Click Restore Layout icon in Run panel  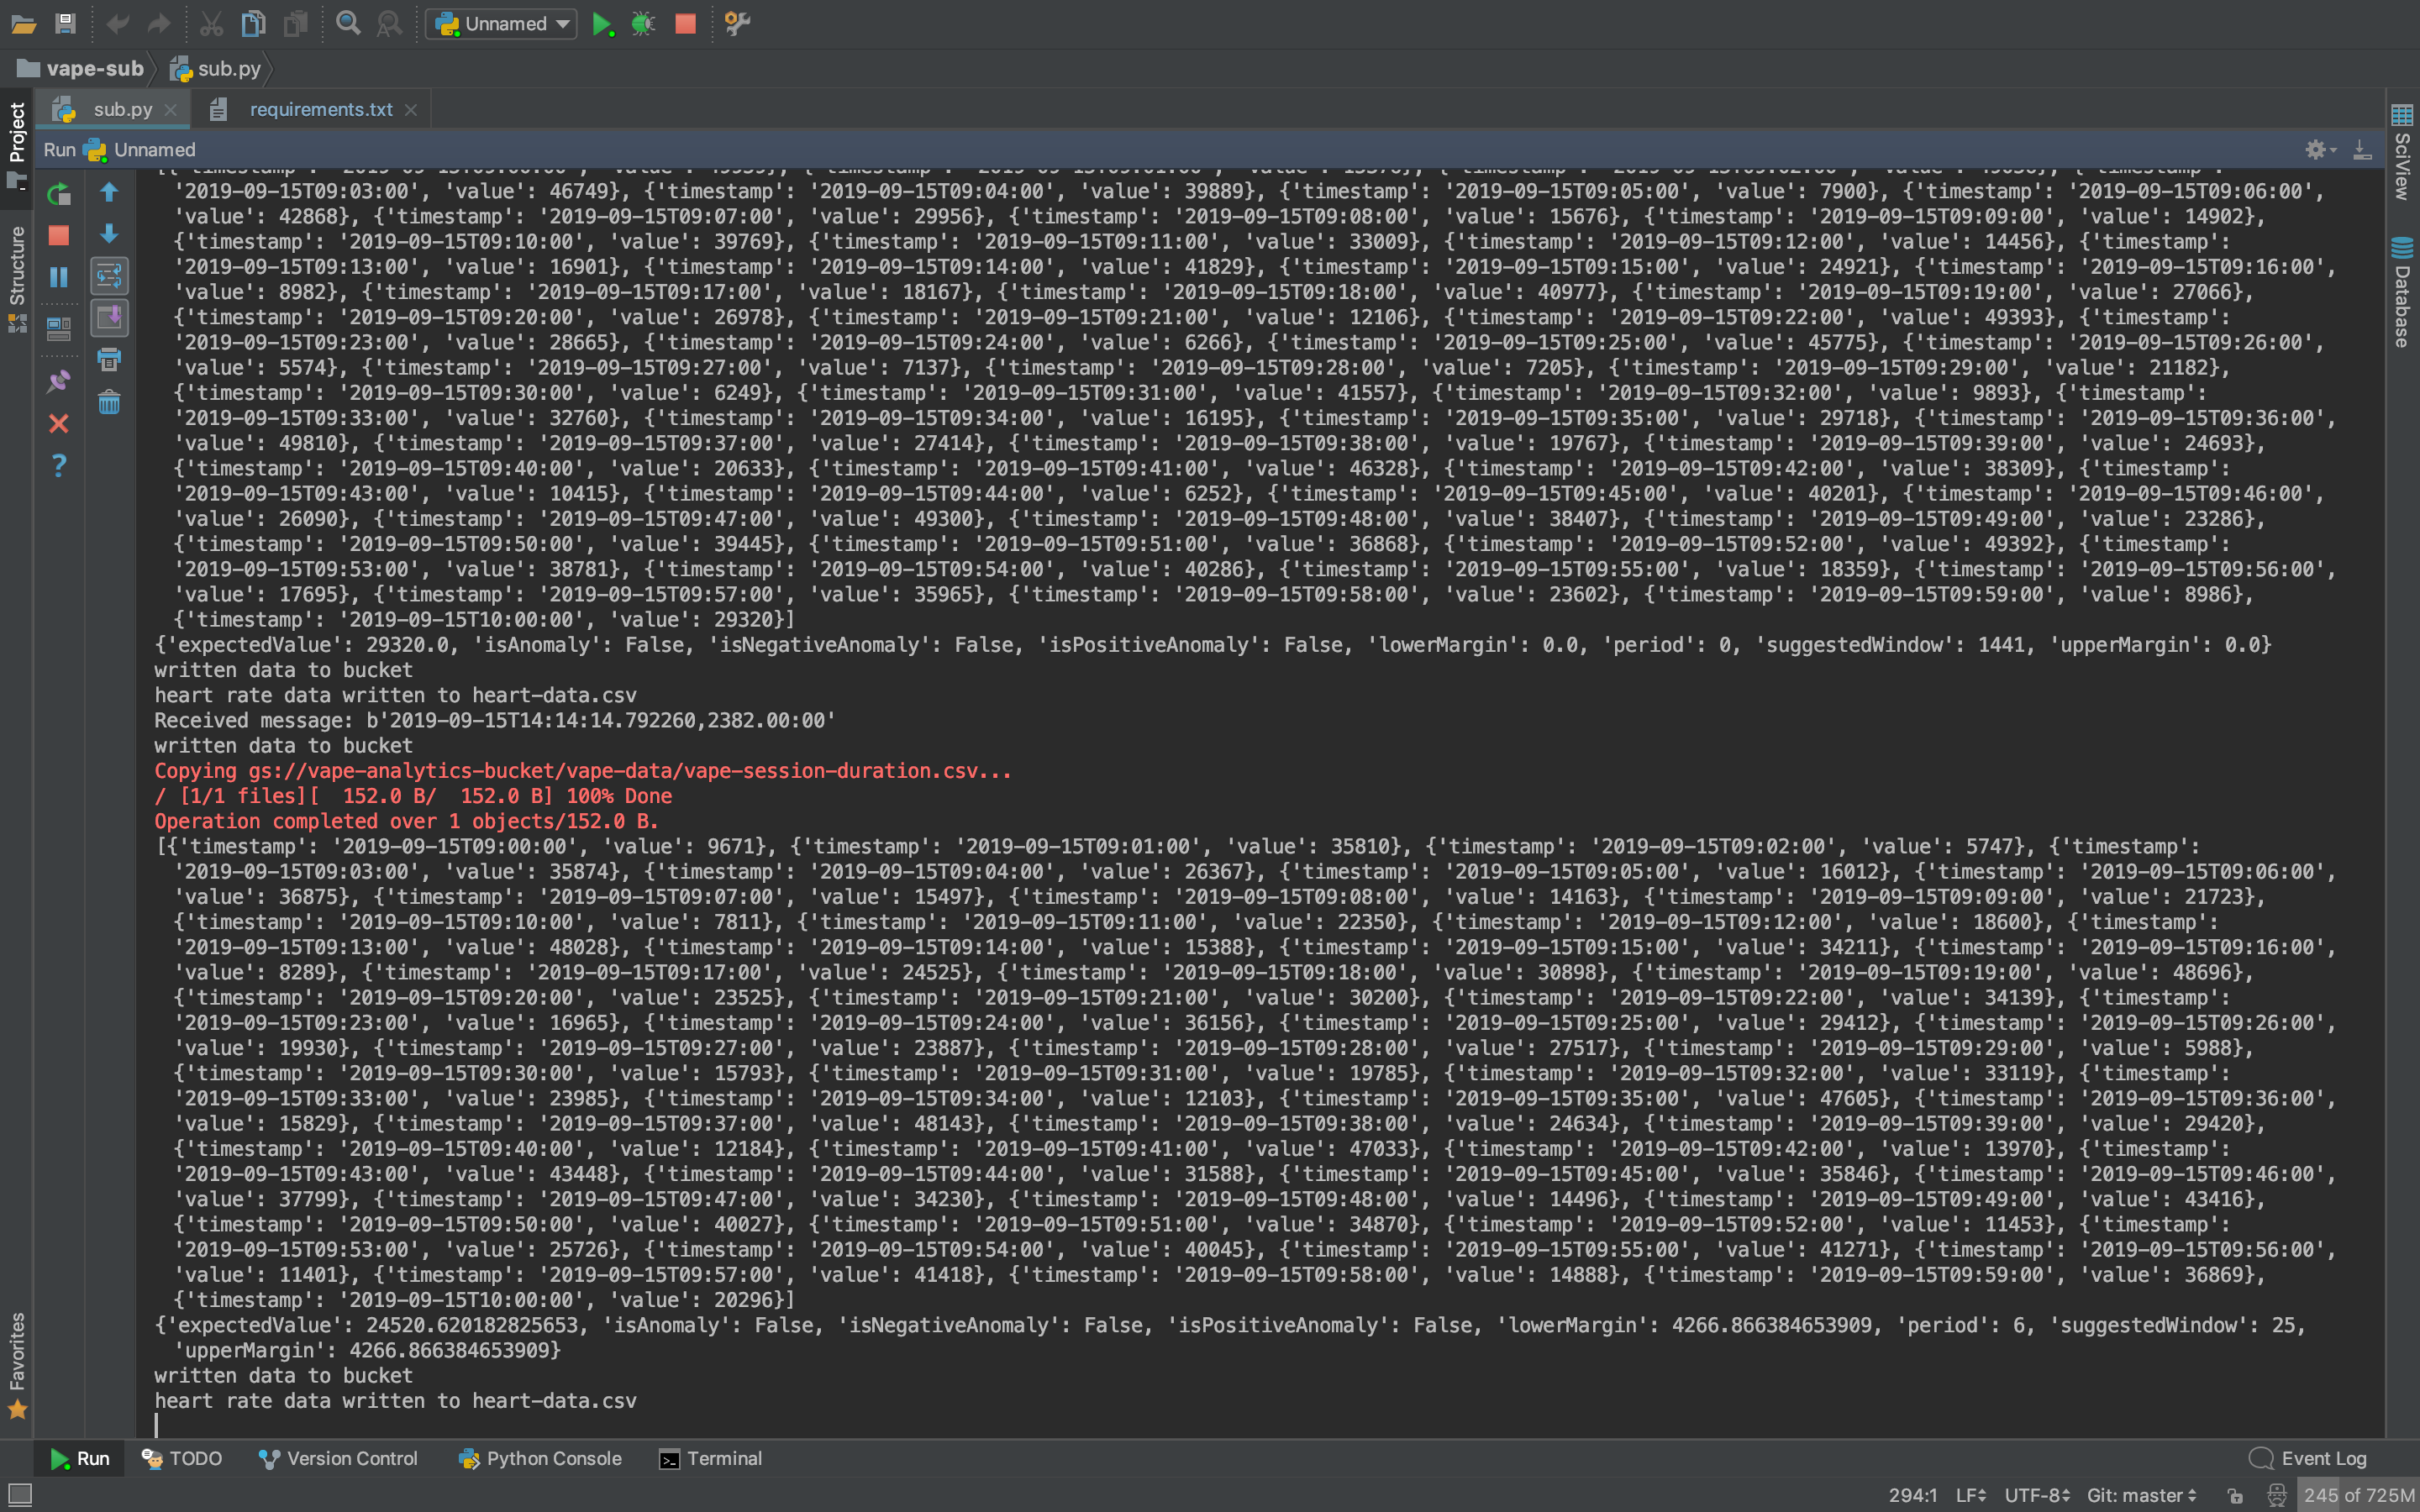click(x=59, y=328)
